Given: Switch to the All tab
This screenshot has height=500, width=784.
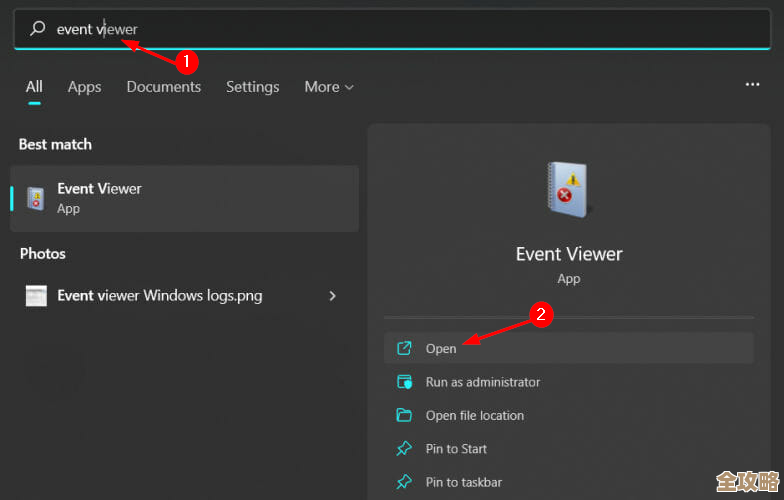Looking at the screenshot, I should 34,87.
